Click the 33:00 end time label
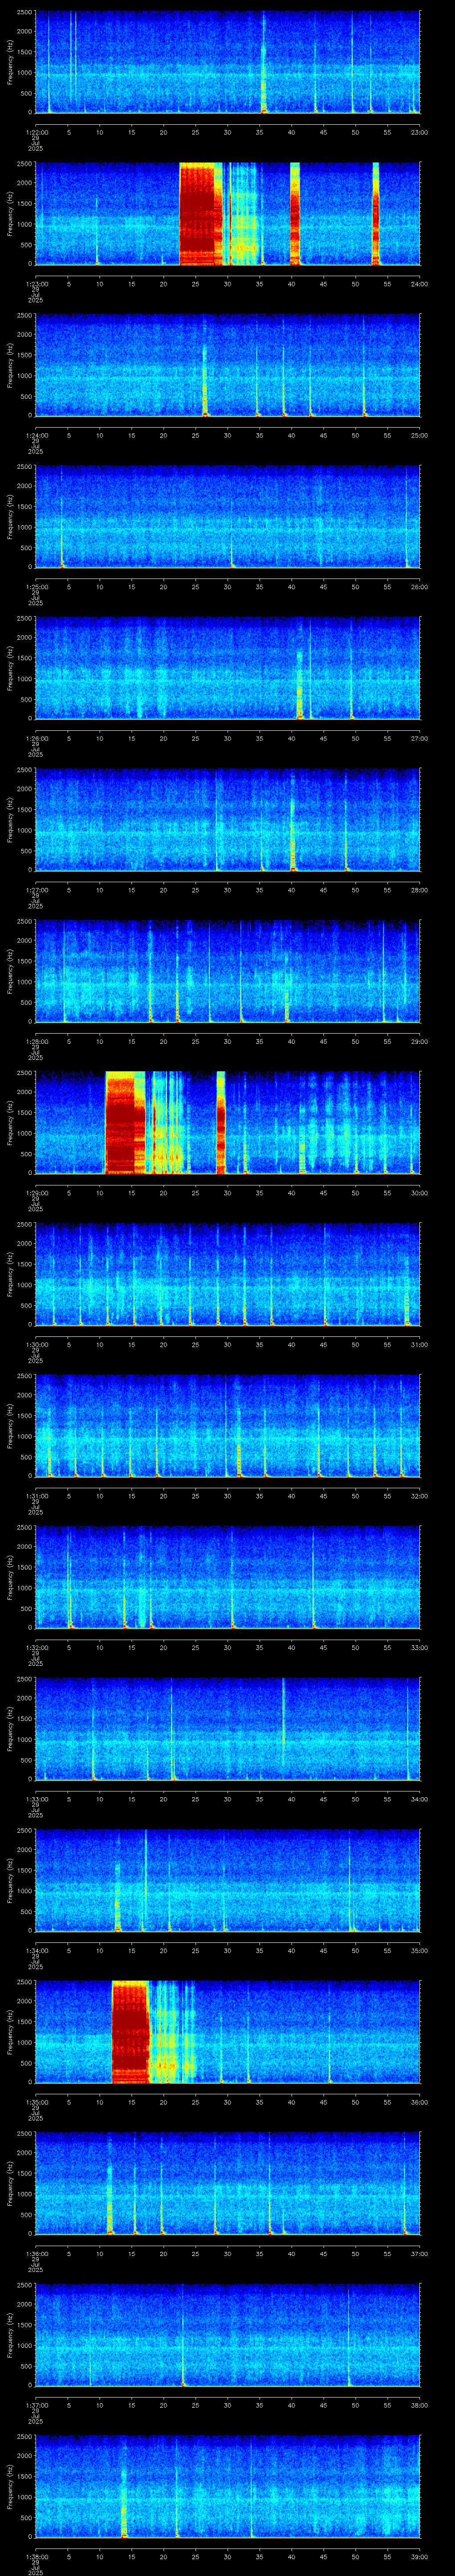The height and width of the screenshot is (2576, 455). point(419,1647)
